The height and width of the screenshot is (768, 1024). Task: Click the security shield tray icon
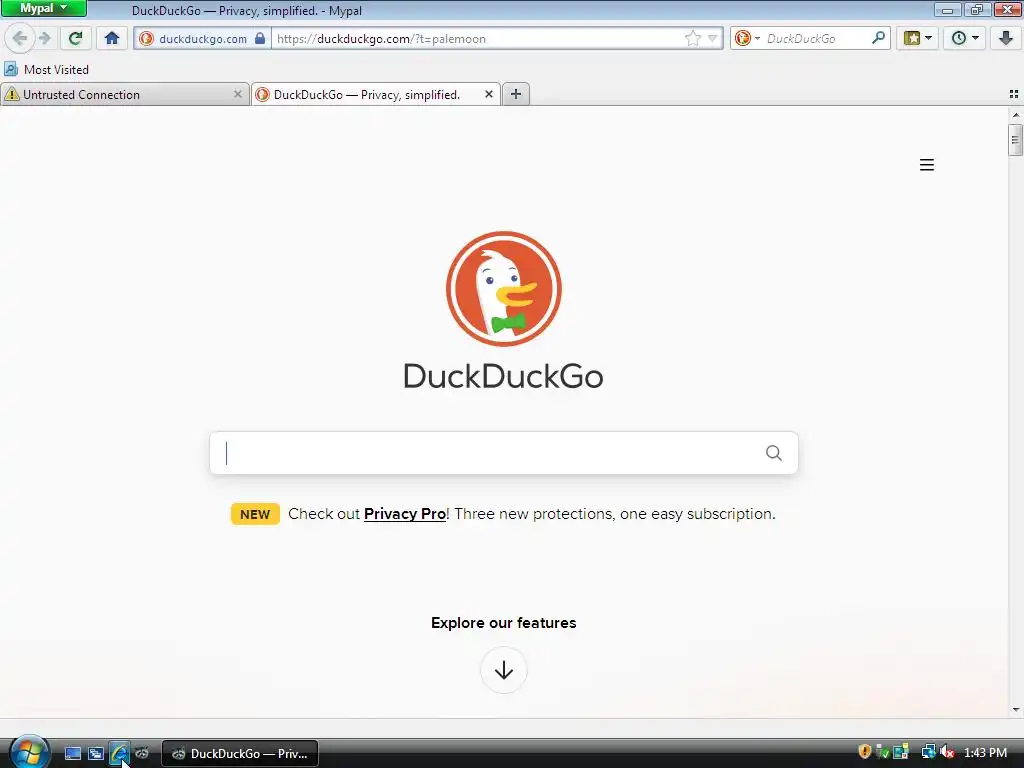865,752
